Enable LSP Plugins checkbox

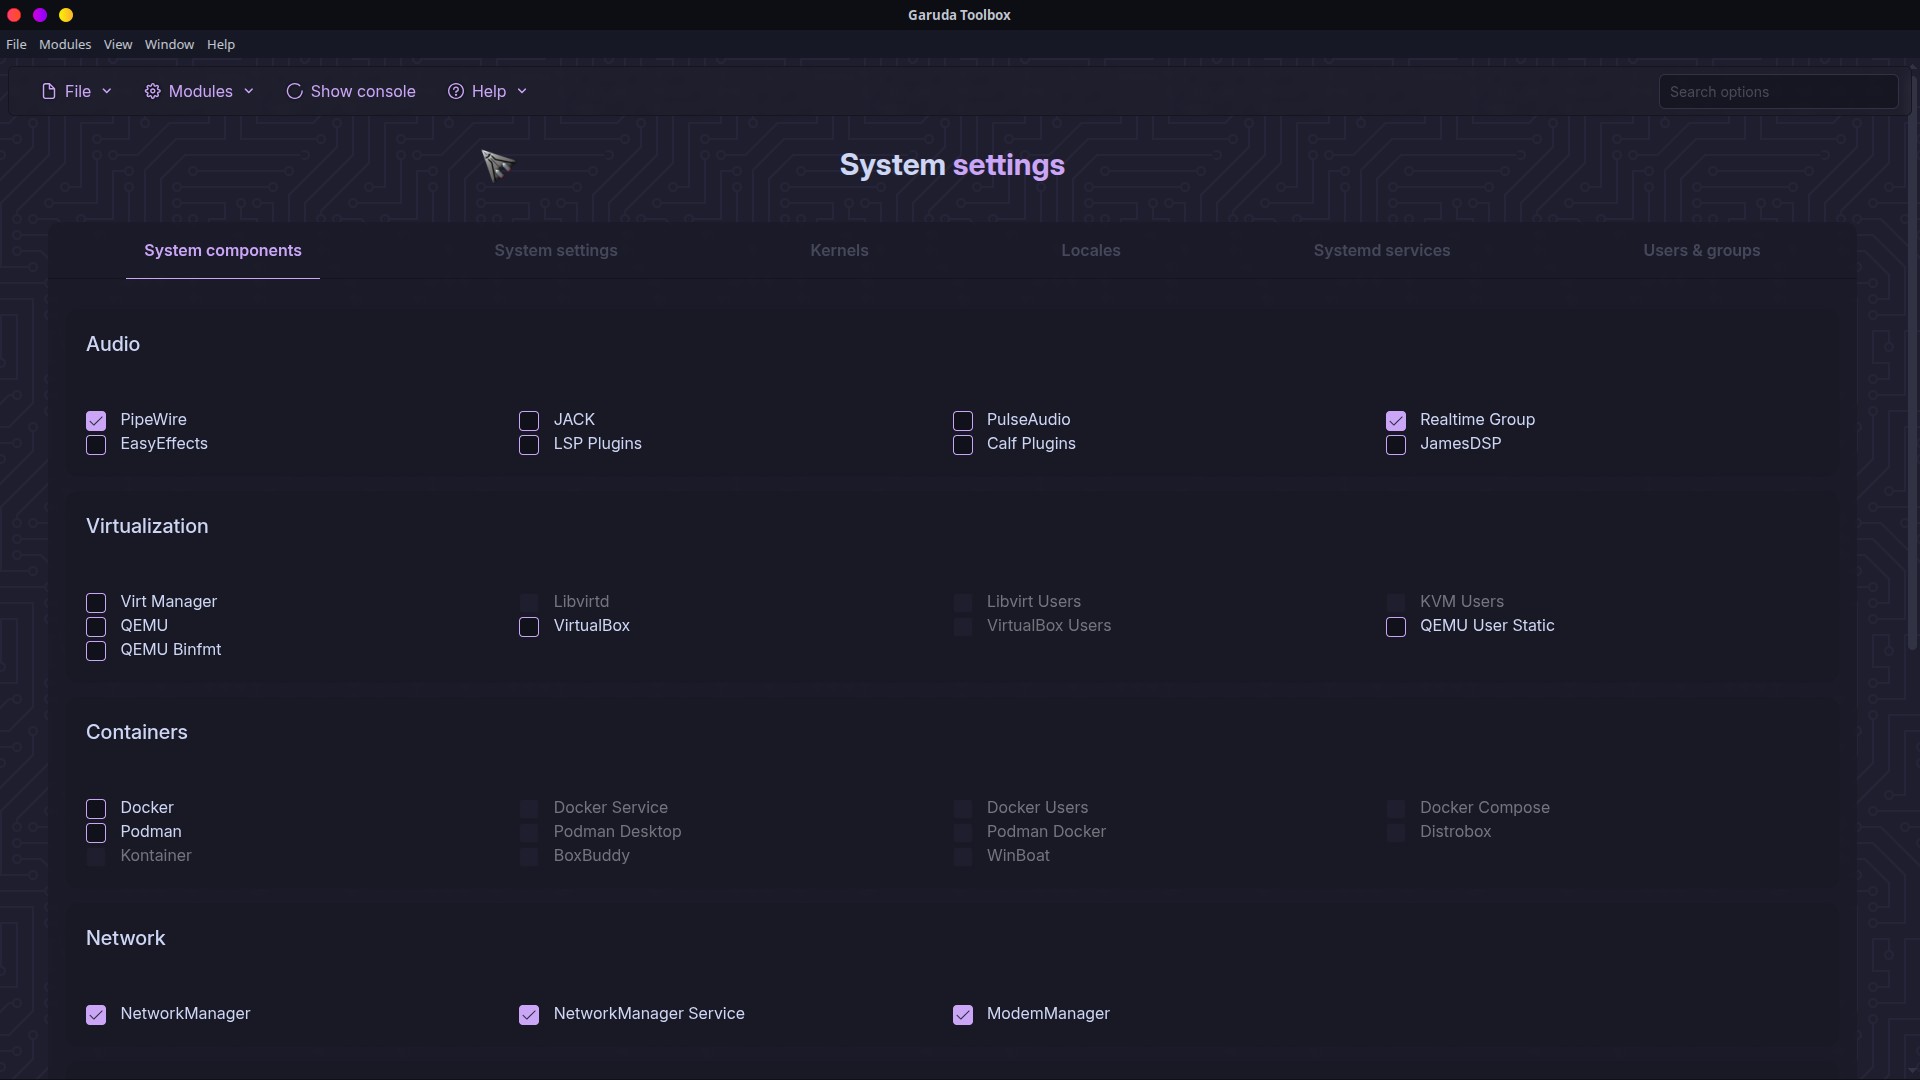pyautogui.click(x=529, y=444)
